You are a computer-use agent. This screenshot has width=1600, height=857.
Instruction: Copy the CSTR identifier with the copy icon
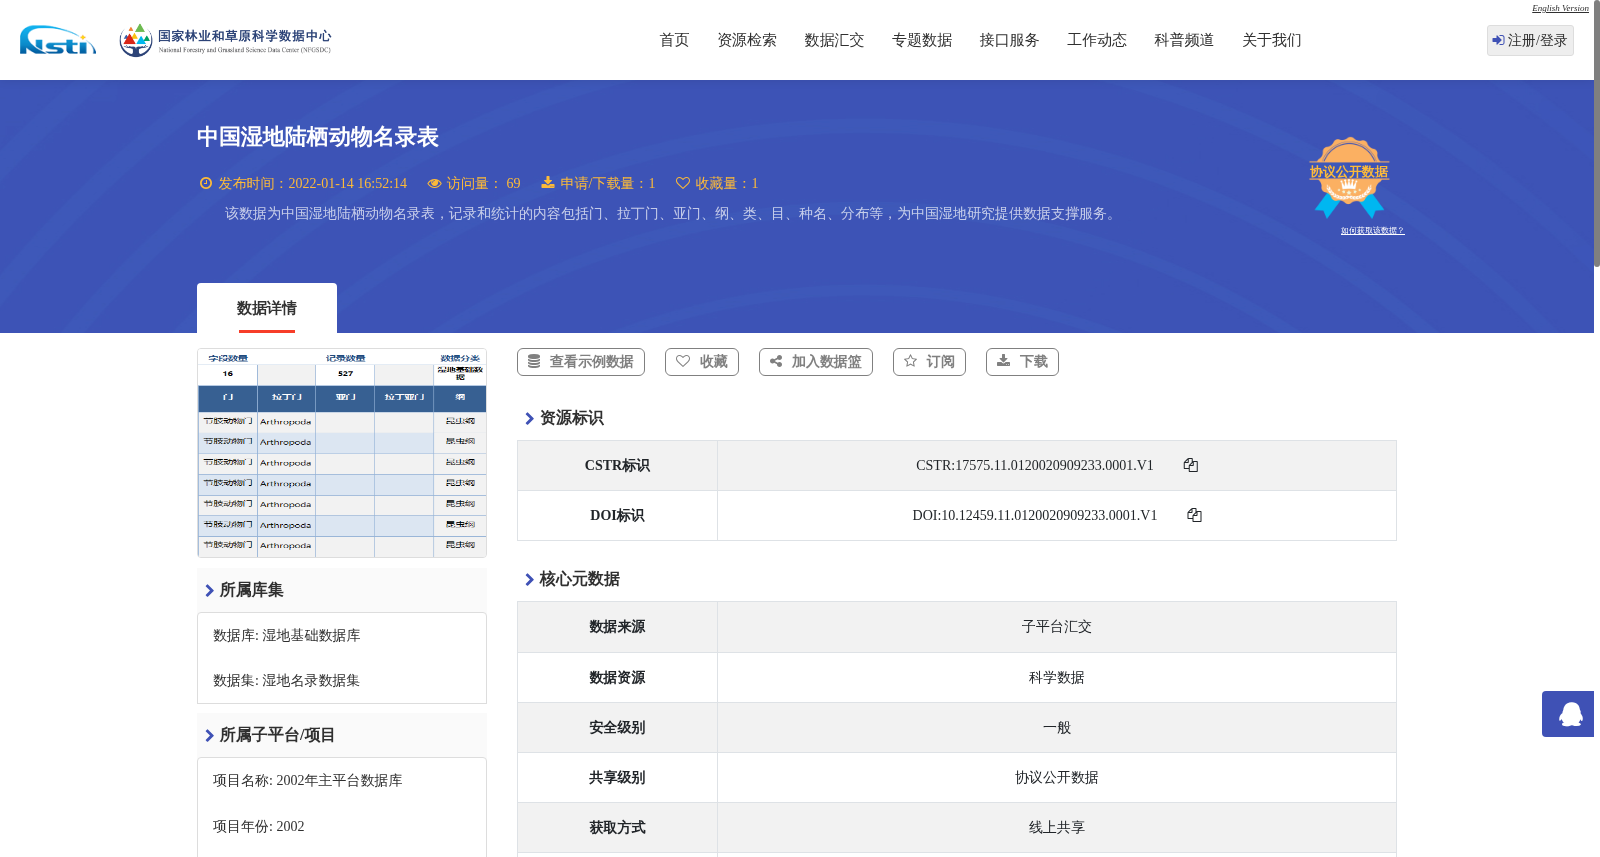pyautogui.click(x=1191, y=465)
